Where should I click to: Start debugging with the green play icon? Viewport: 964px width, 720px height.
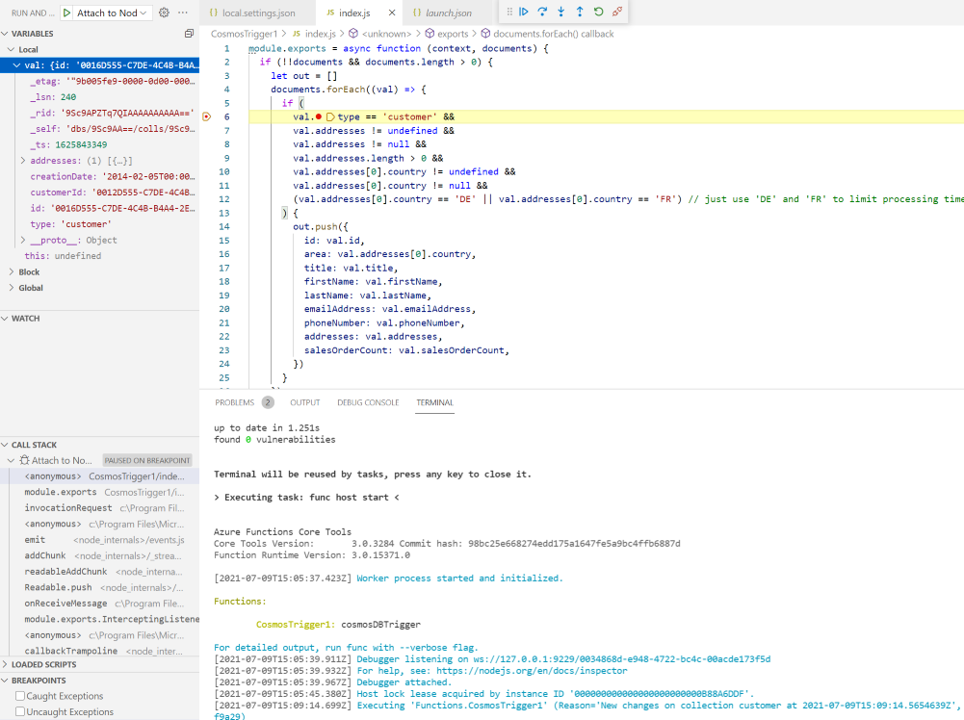(x=66, y=12)
